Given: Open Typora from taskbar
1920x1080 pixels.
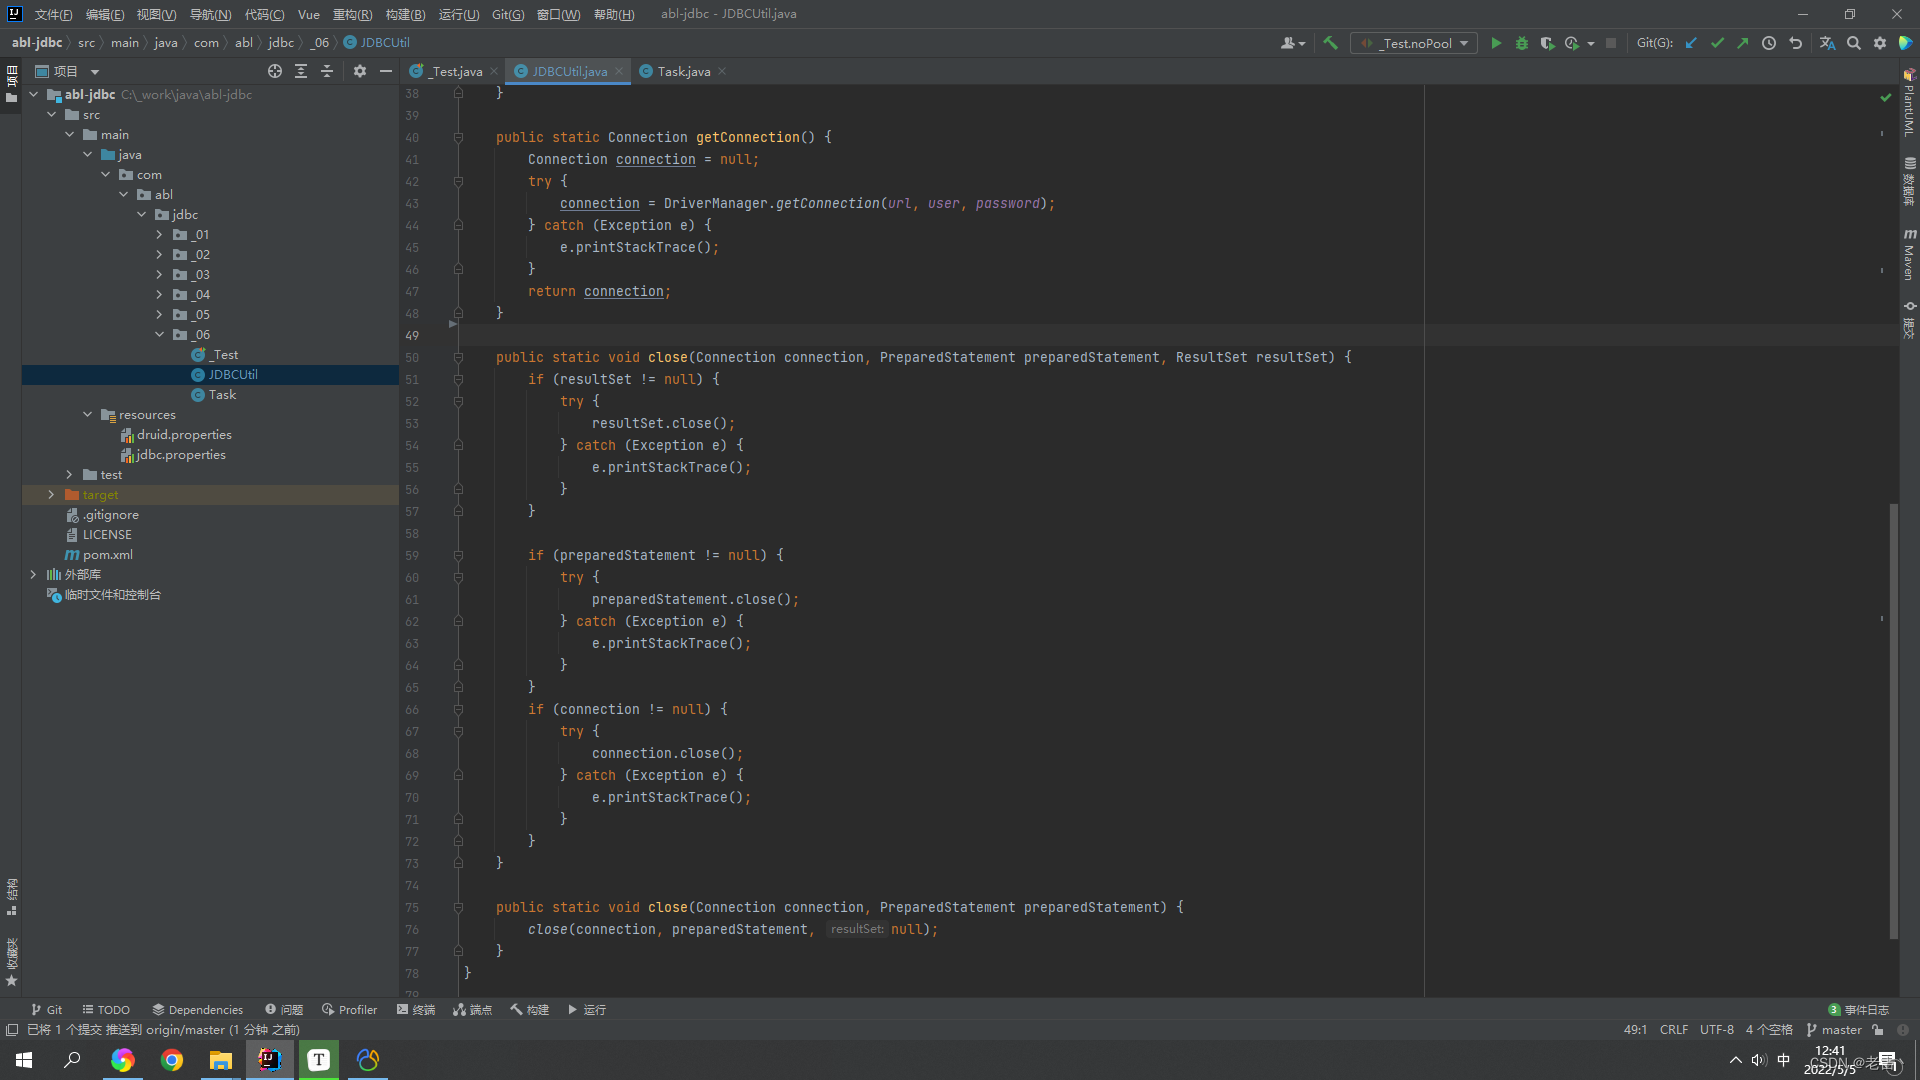Looking at the screenshot, I should (x=318, y=1060).
